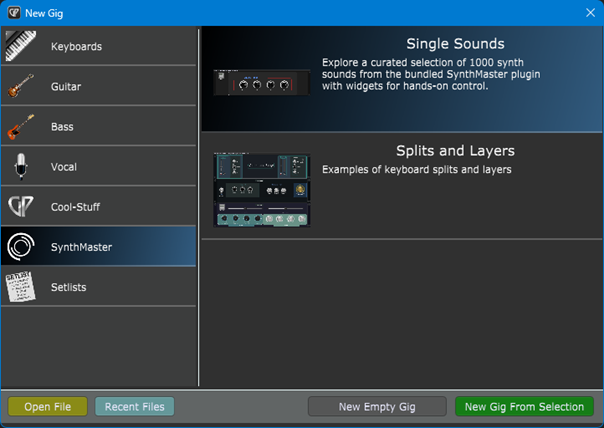Click the GP logo next to Cool-Stuff
Image resolution: width=604 pixels, height=428 pixels.
click(x=21, y=206)
